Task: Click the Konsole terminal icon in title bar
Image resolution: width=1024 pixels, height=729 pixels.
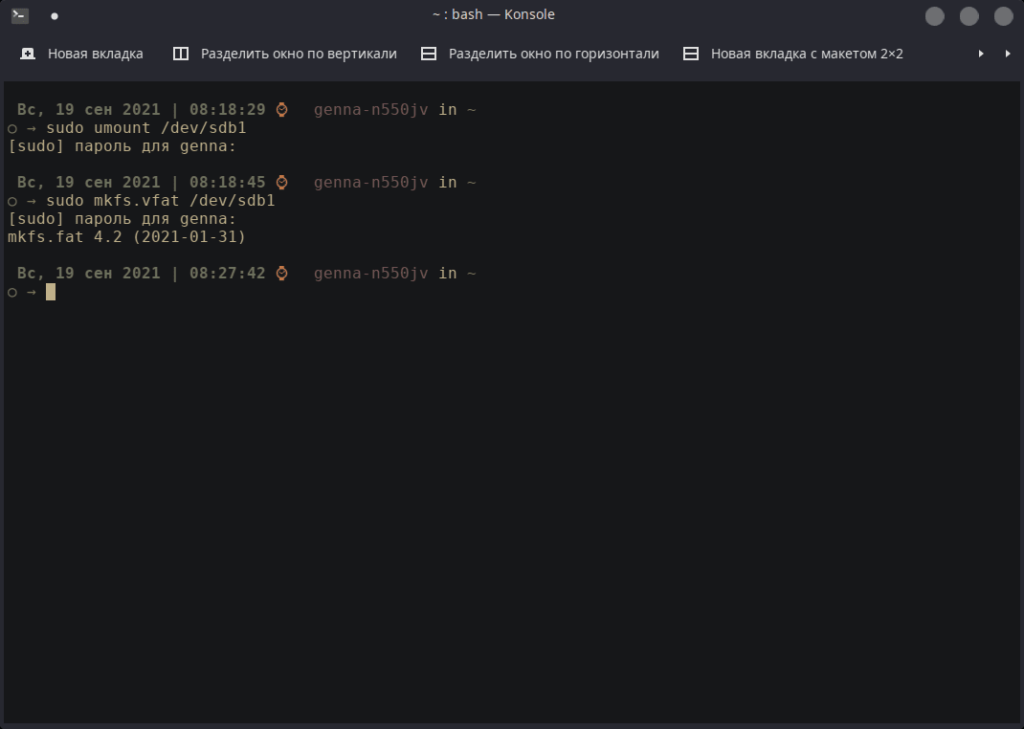Action: (20, 15)
